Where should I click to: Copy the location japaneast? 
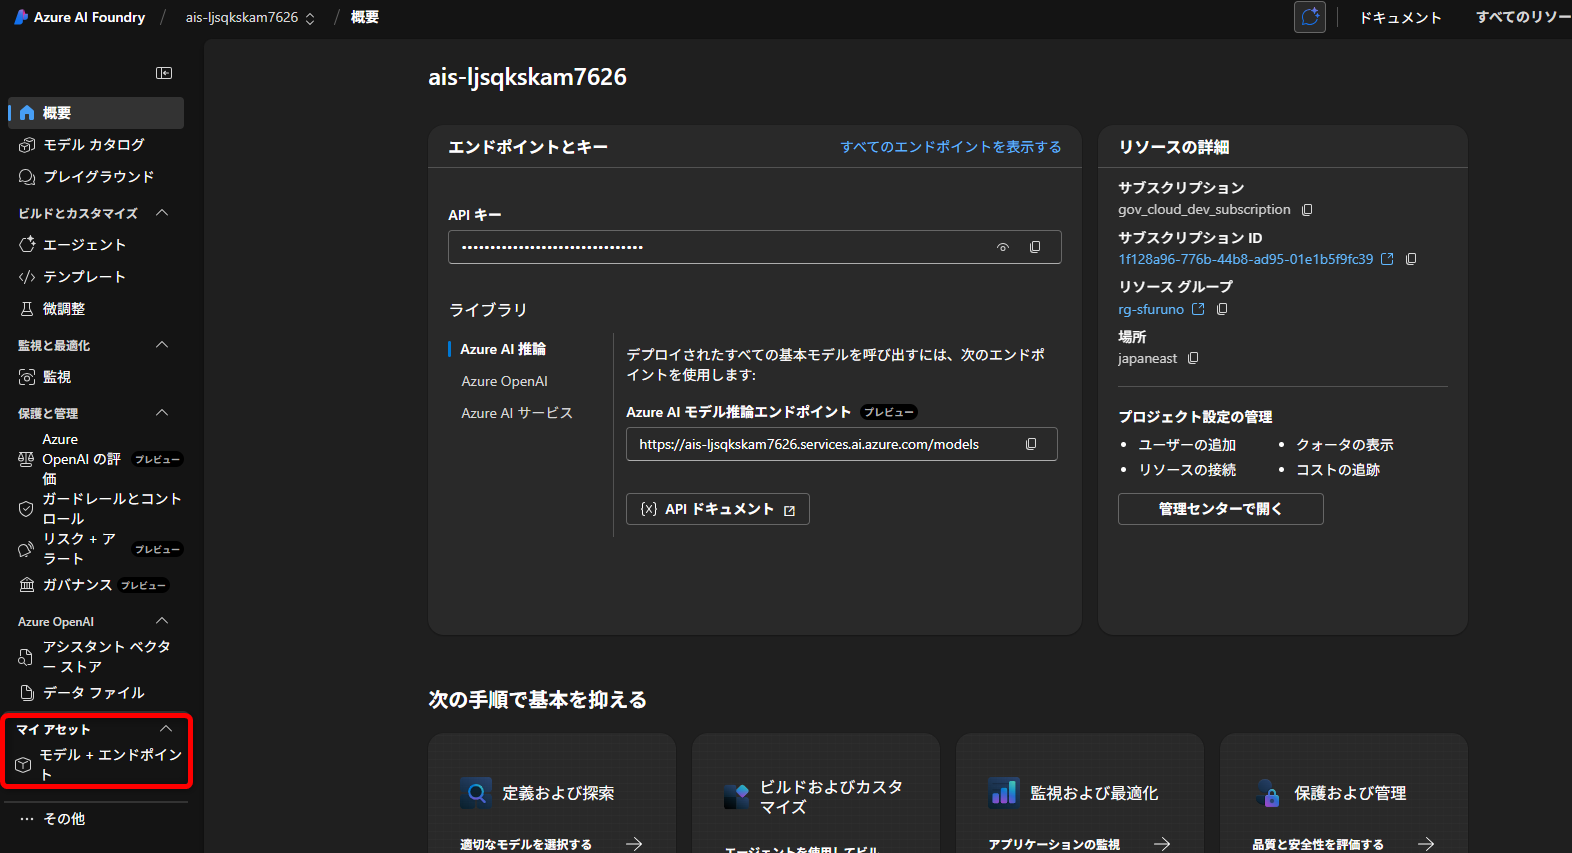pos(1193,358)
